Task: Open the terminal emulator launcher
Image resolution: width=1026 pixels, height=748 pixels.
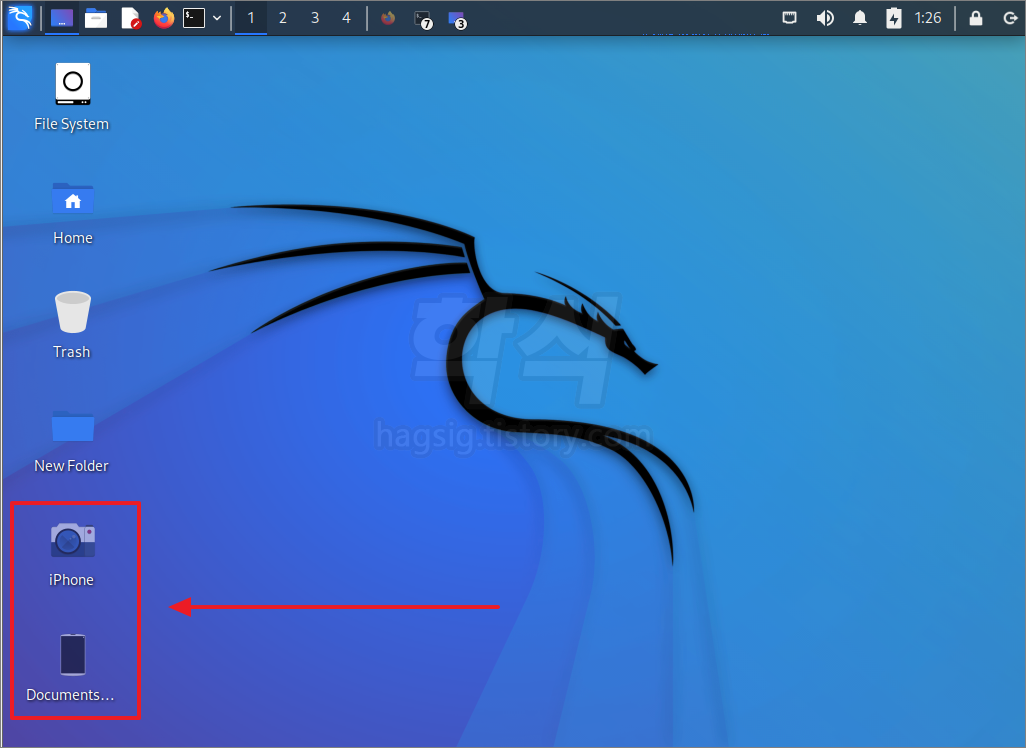Action: tap(194, 18)
